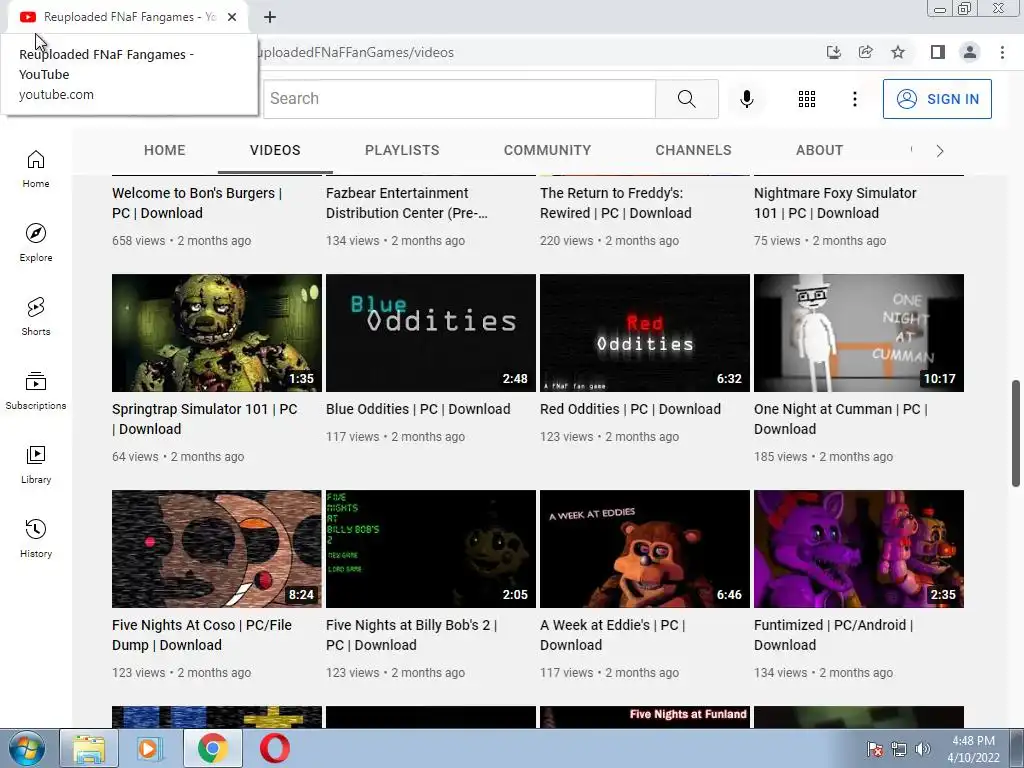Open Welcome to Bon's Burgers title link
This screenshot has width=1024, height=768.
click(197, 203)
